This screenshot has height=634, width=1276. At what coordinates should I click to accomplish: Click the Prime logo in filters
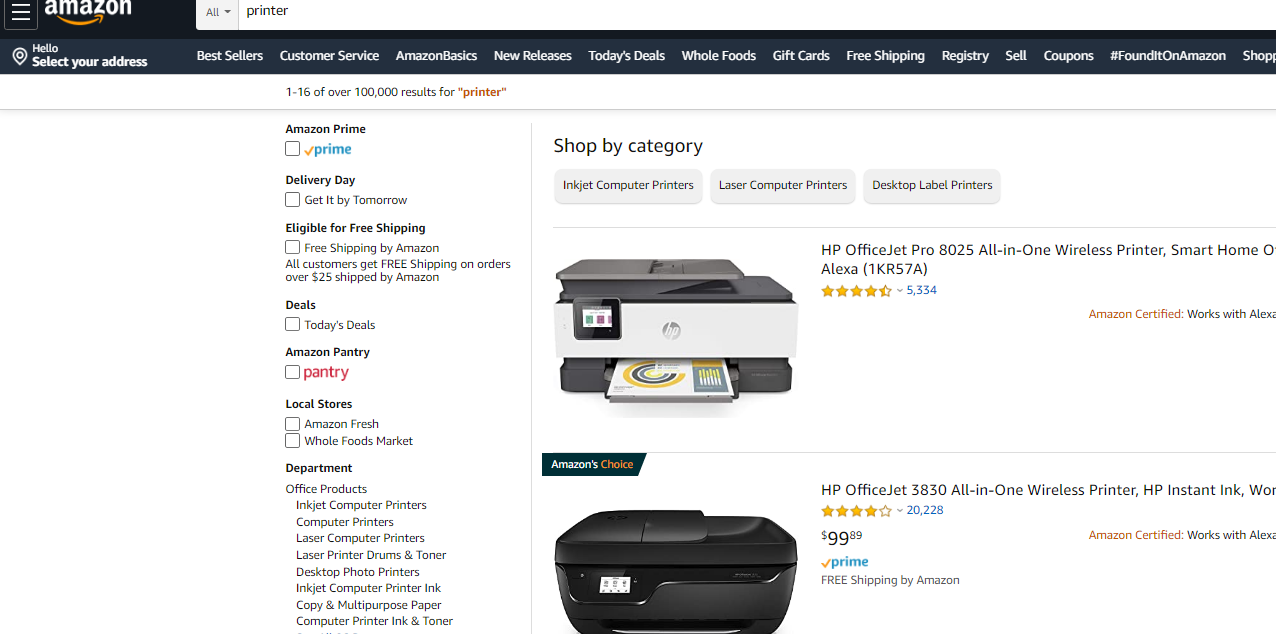click(328, 149)
